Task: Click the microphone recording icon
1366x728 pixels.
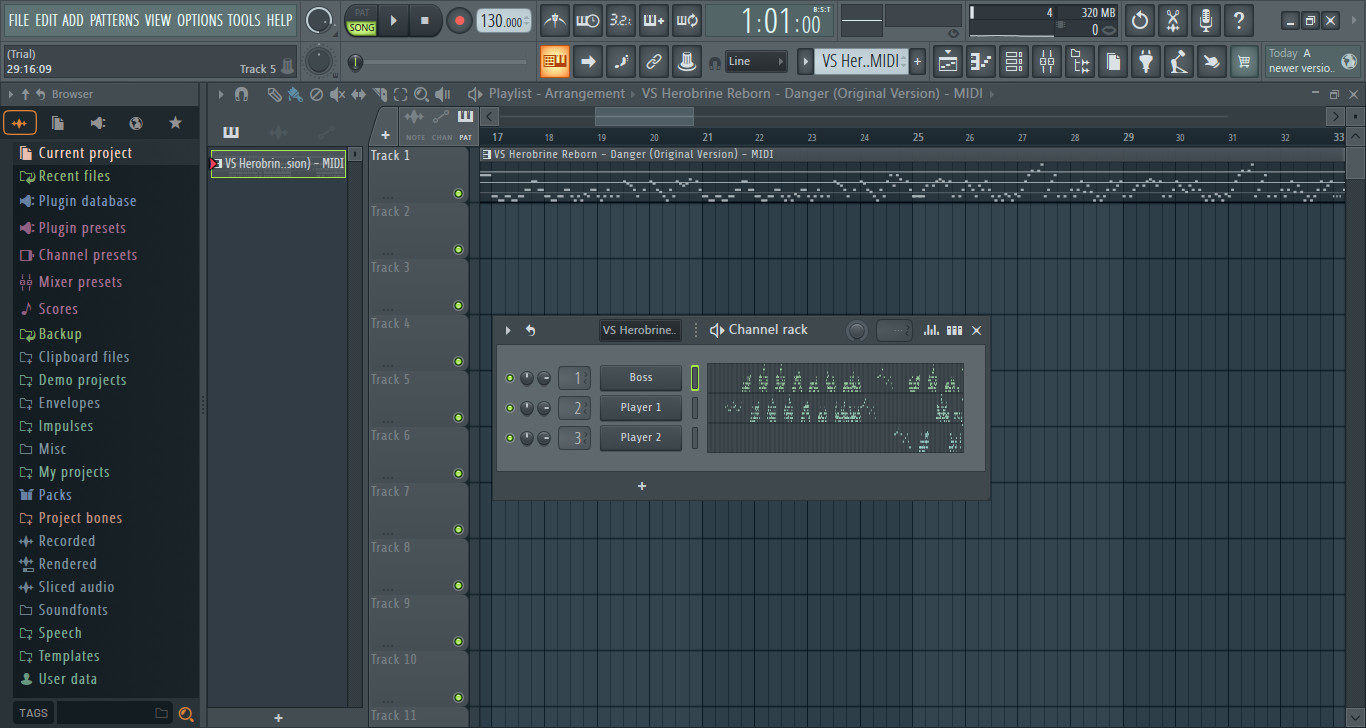Action: click(1205, 20)
